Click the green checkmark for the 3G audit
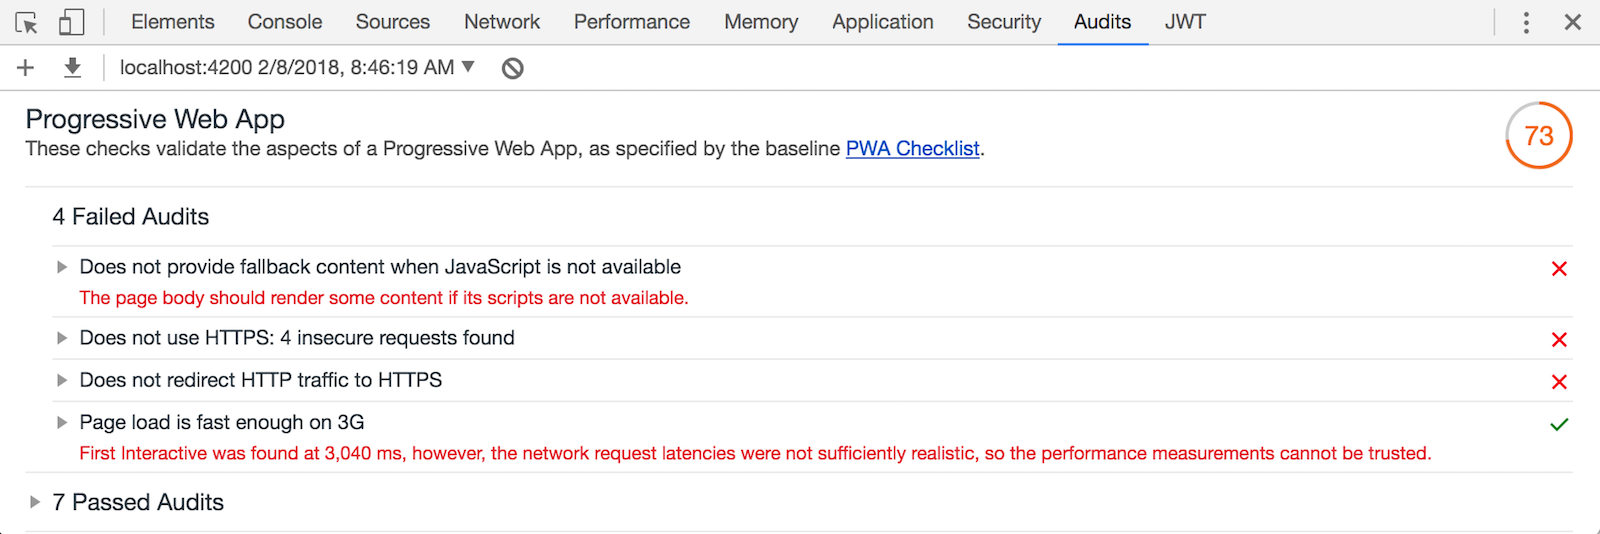 [1558, 424]
